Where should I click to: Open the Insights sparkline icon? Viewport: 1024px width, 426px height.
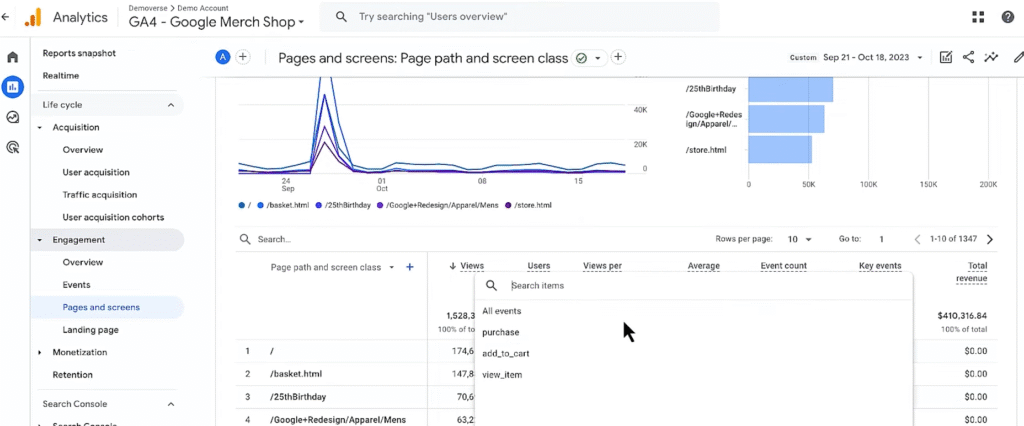click(992, 57)
